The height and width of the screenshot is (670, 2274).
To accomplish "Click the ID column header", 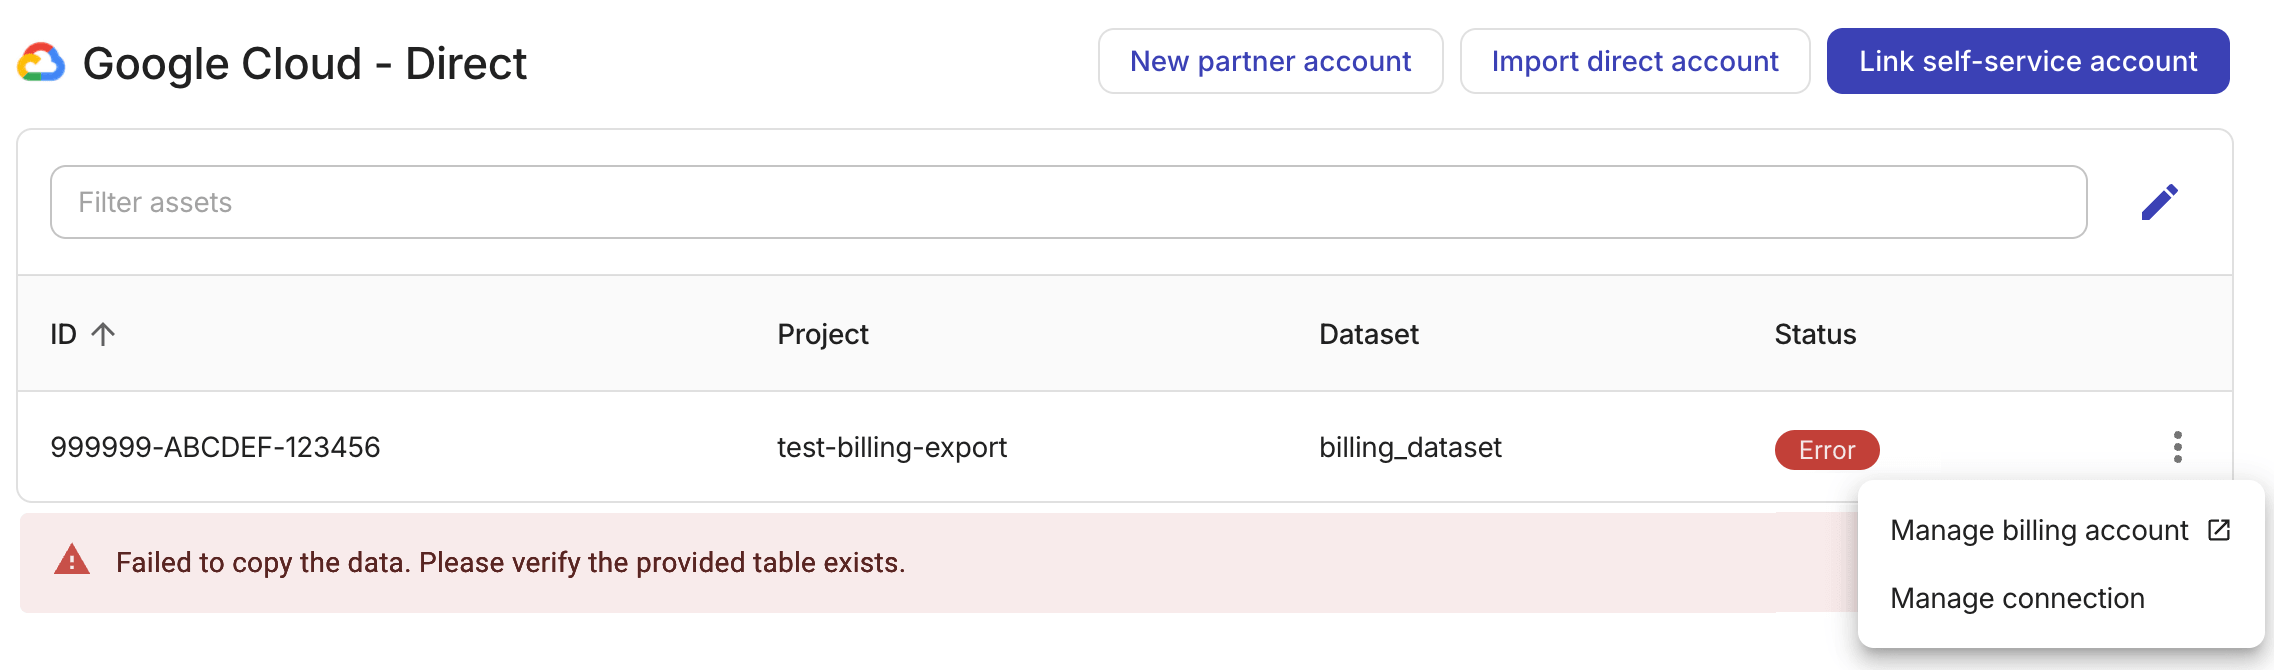I will (x=64, y=334).
